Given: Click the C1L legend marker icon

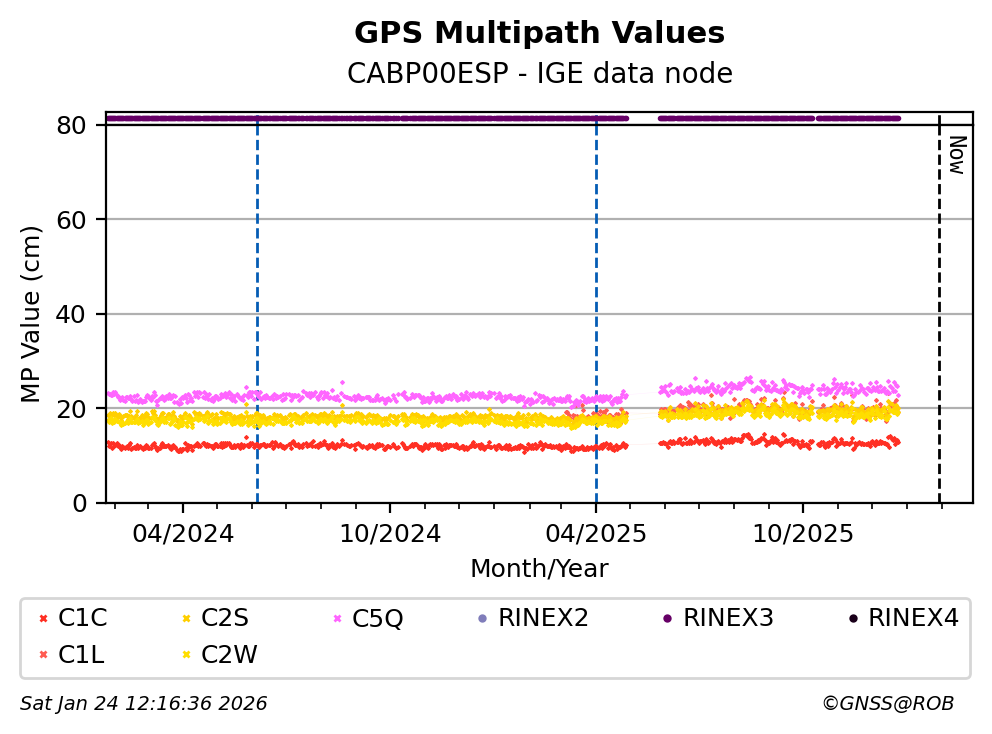Looking at the screenshot, I should click(x=43, y=655).
